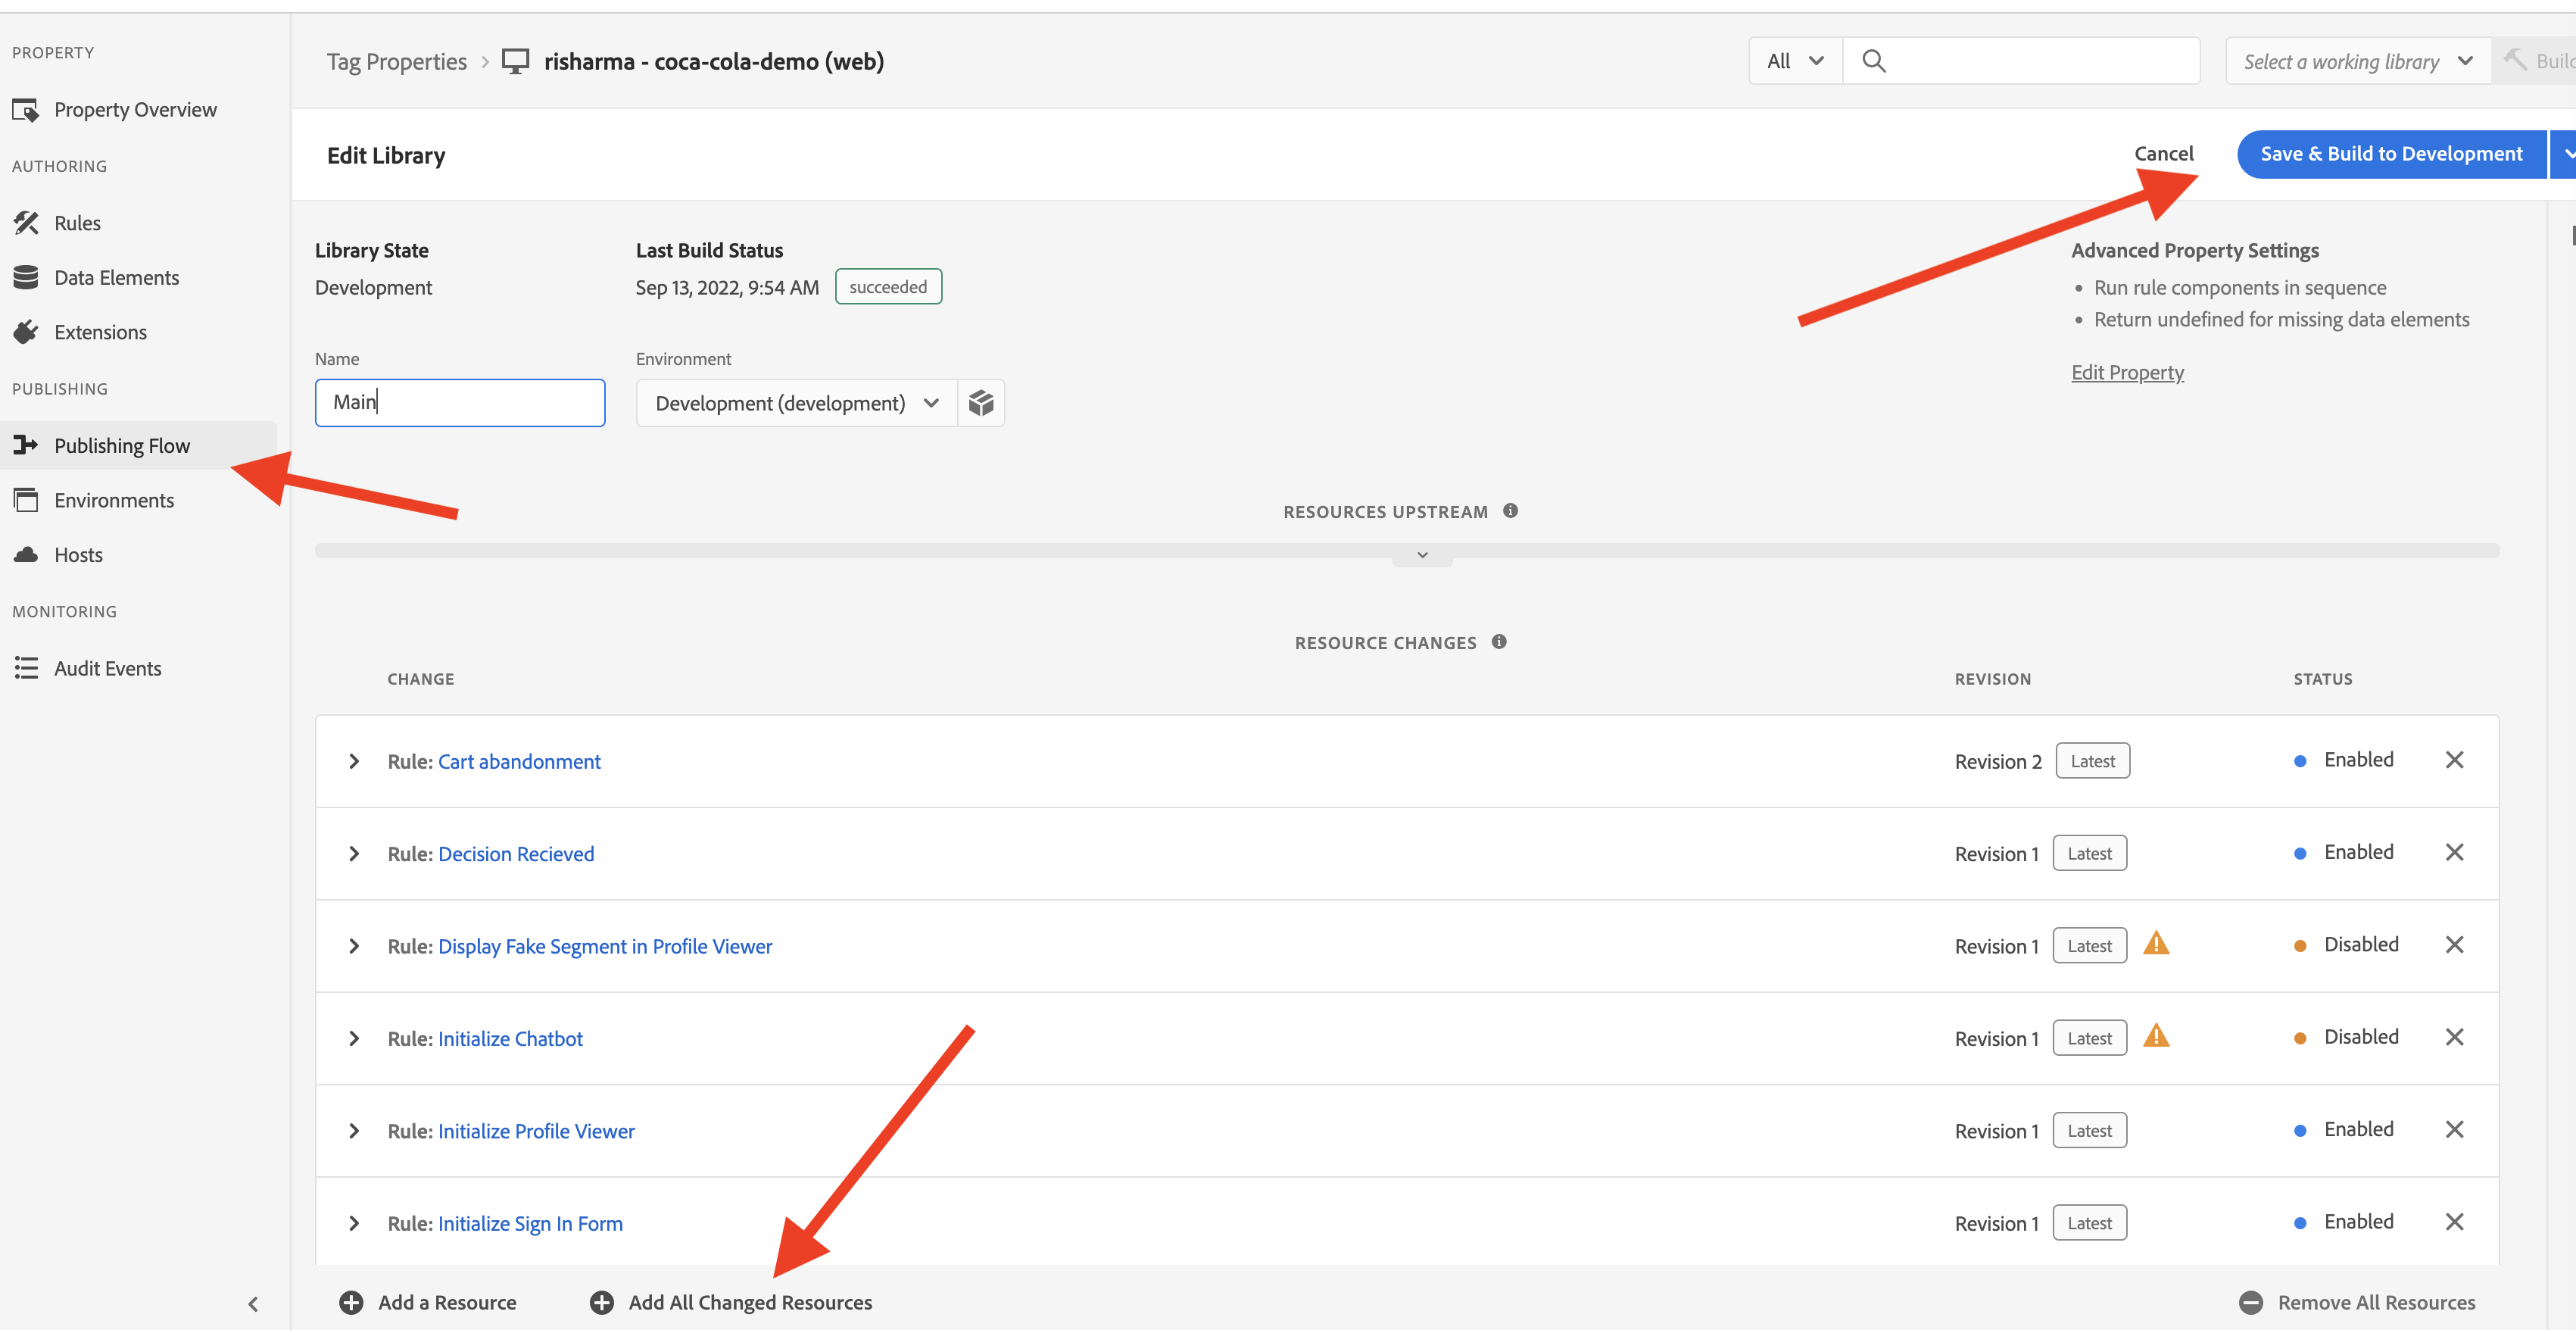Image resolution: width=2576 pixels, height=1330 pixels.
Task: Remove the Cart abandonment rule from library
Action: click(x=2454, y=760)
